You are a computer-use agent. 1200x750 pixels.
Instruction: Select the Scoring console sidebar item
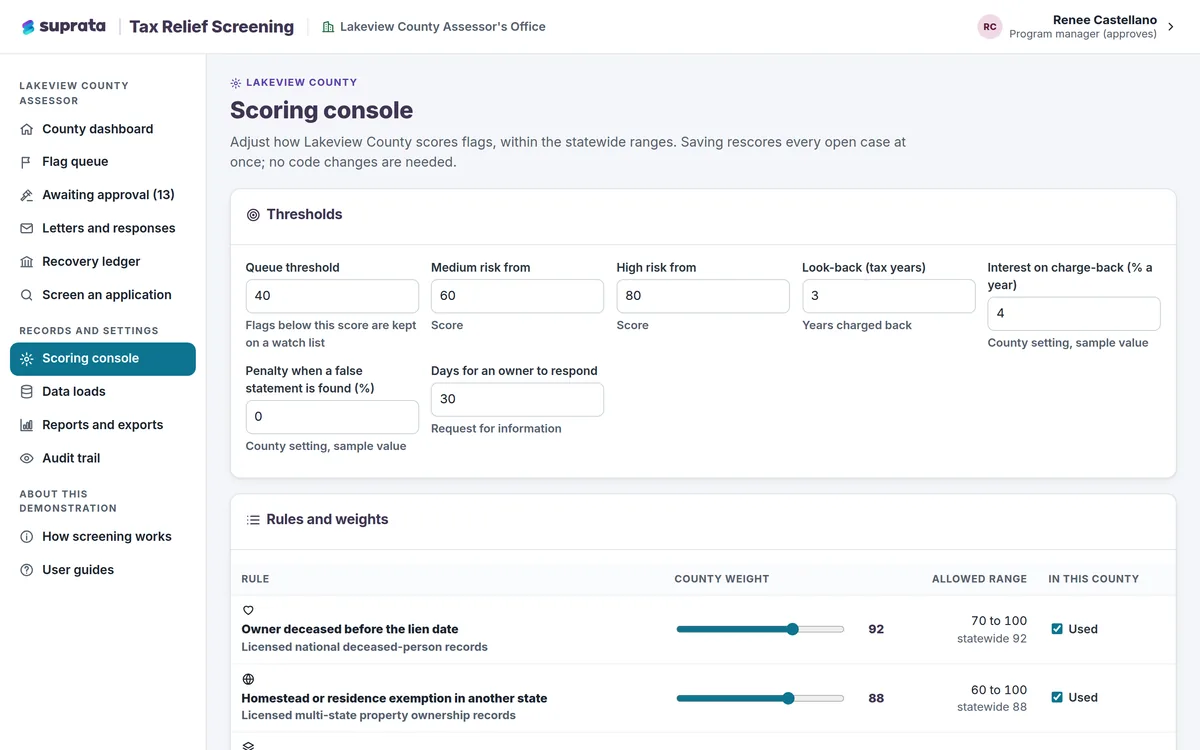click(x=103, y=359)
